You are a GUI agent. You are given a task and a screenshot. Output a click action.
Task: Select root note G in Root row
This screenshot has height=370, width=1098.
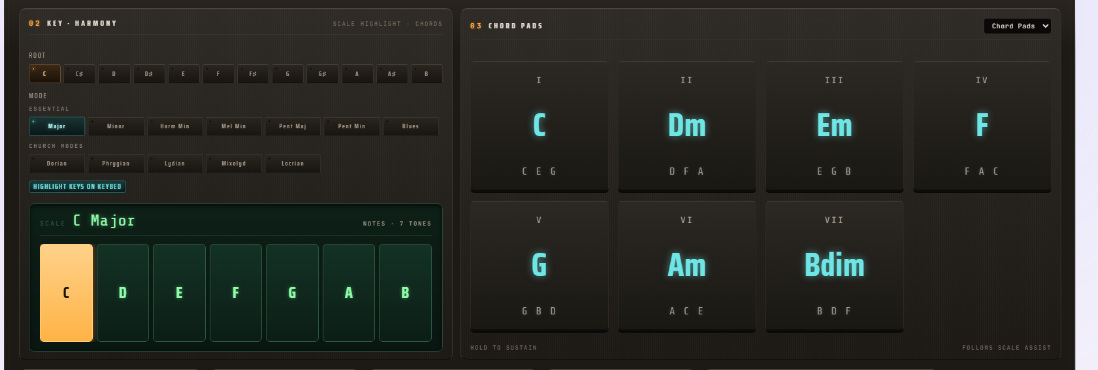click(288, 74)
